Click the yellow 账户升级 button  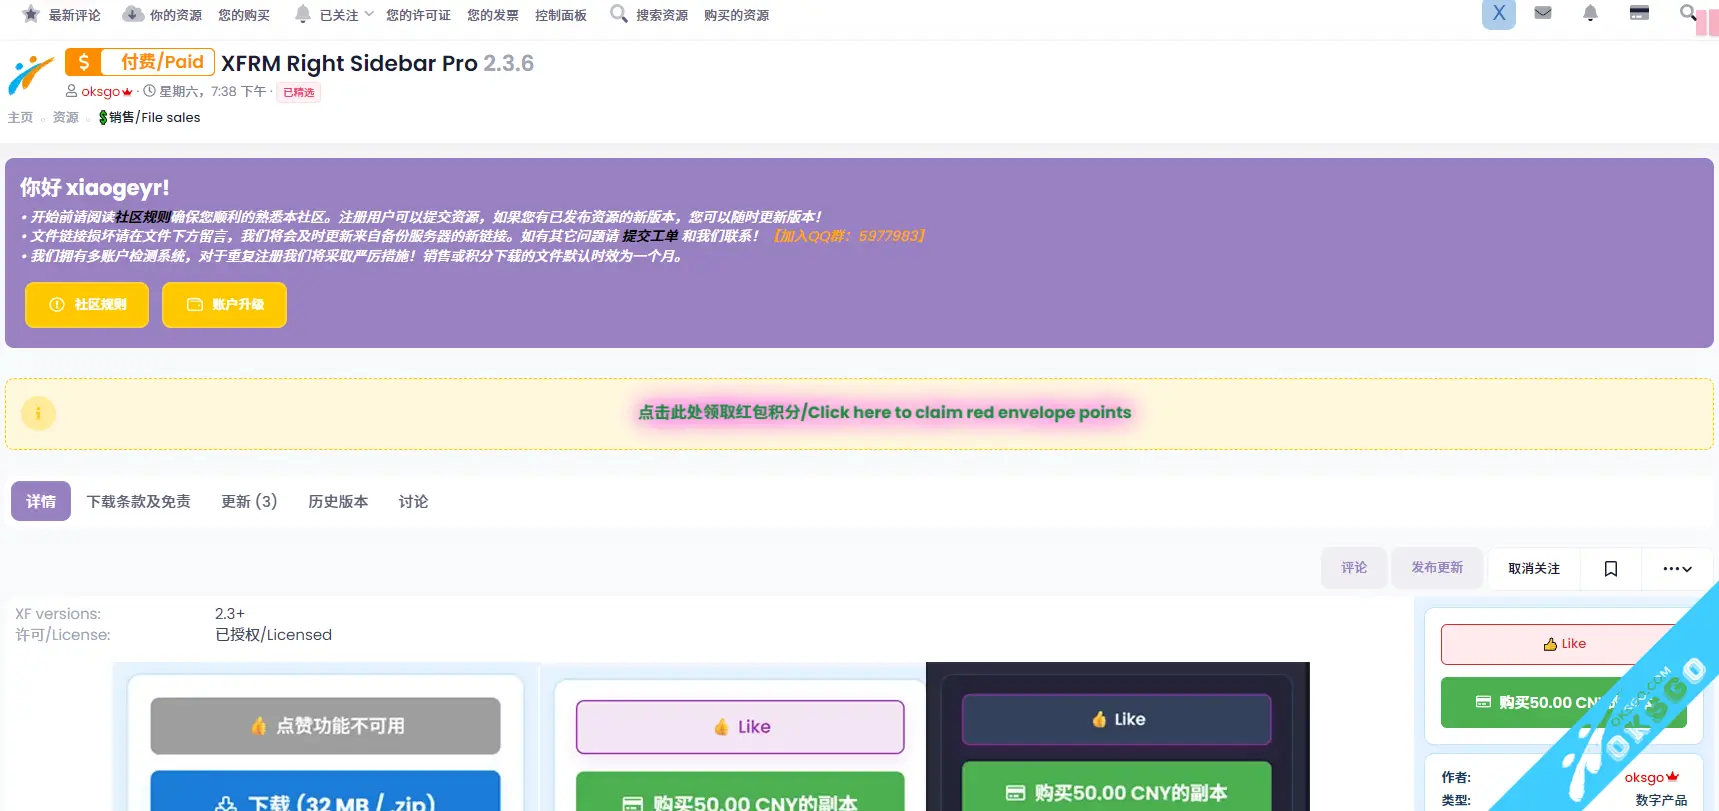(224, 305)
